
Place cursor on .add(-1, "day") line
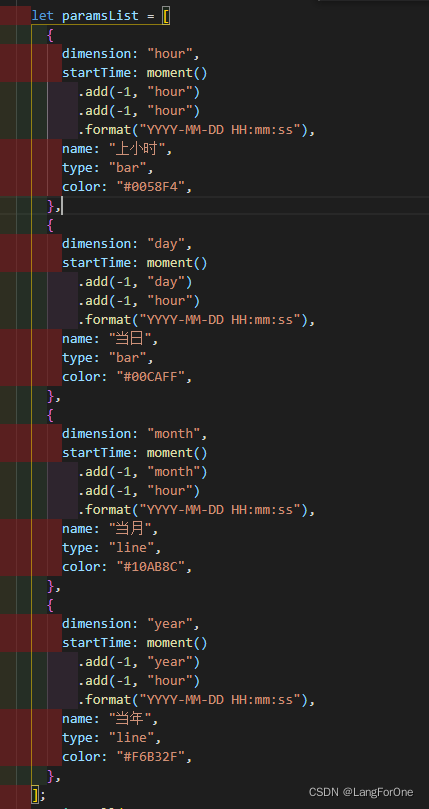click(135, 282)
